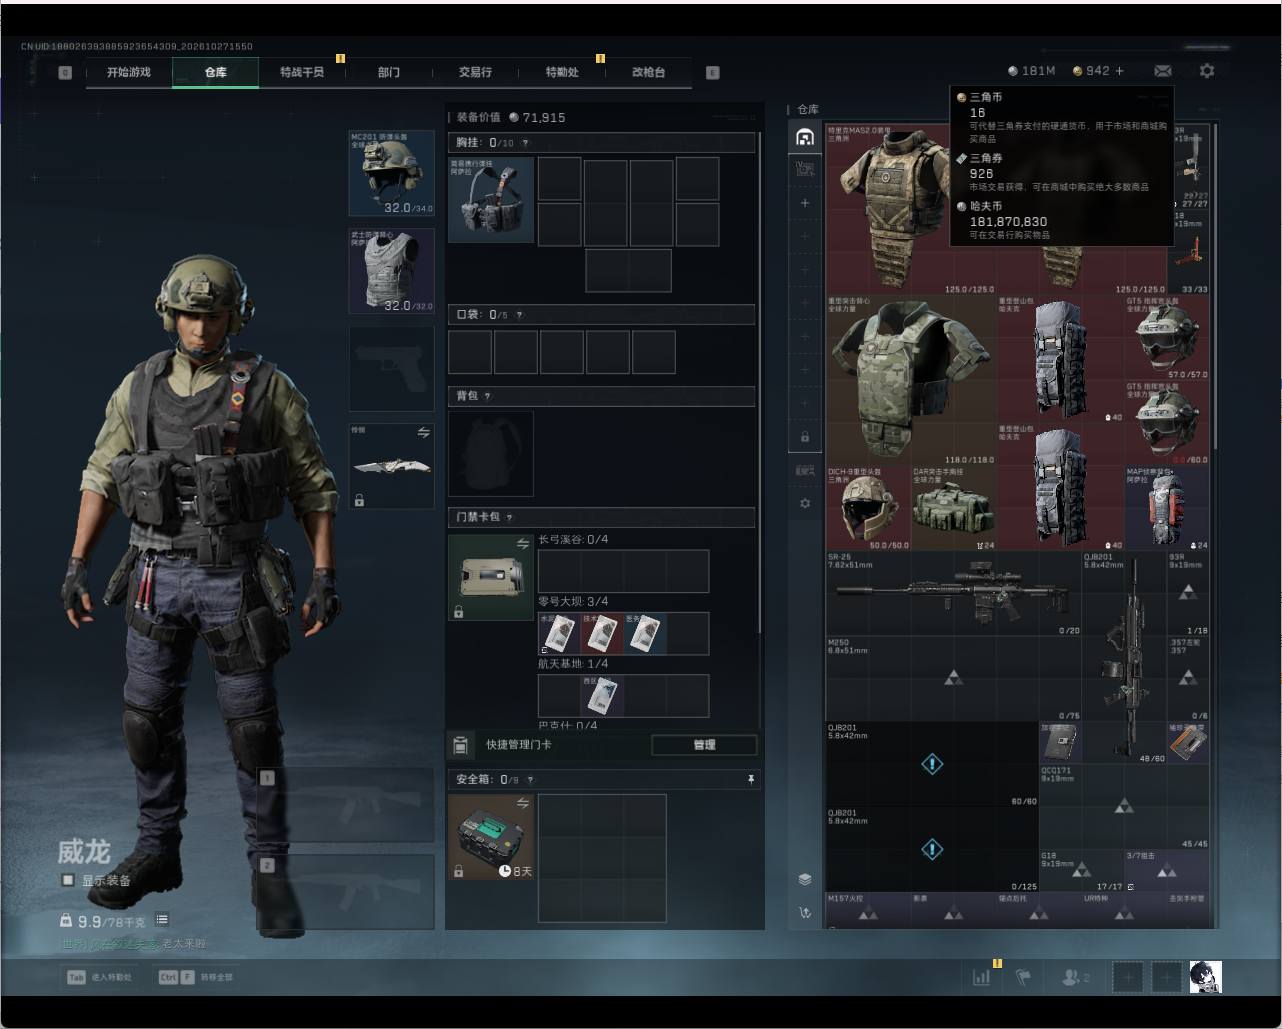Click the first empty team slot plus
The height and width of the screenshot is (1029, 1282).
click(x=1127, y=977)
